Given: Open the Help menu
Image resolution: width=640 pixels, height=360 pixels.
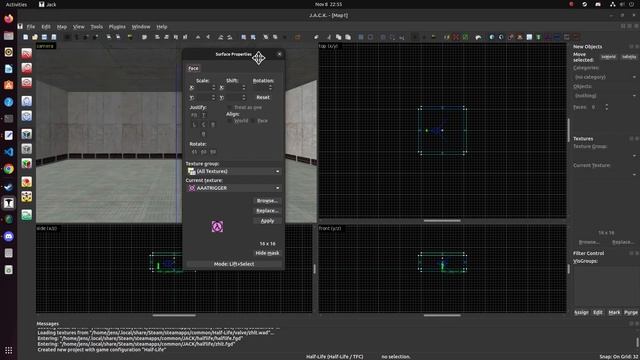Looking at the screenshot, I should [x=162, y=27].
